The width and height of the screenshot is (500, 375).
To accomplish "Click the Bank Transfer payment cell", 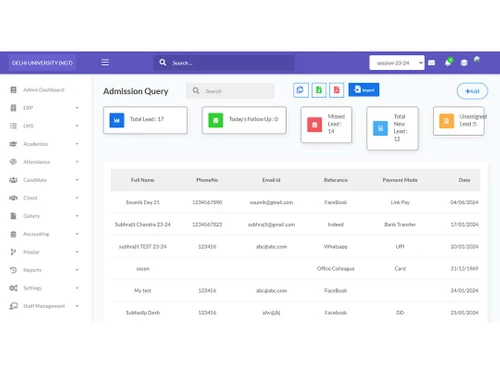I will click(400, 224).
